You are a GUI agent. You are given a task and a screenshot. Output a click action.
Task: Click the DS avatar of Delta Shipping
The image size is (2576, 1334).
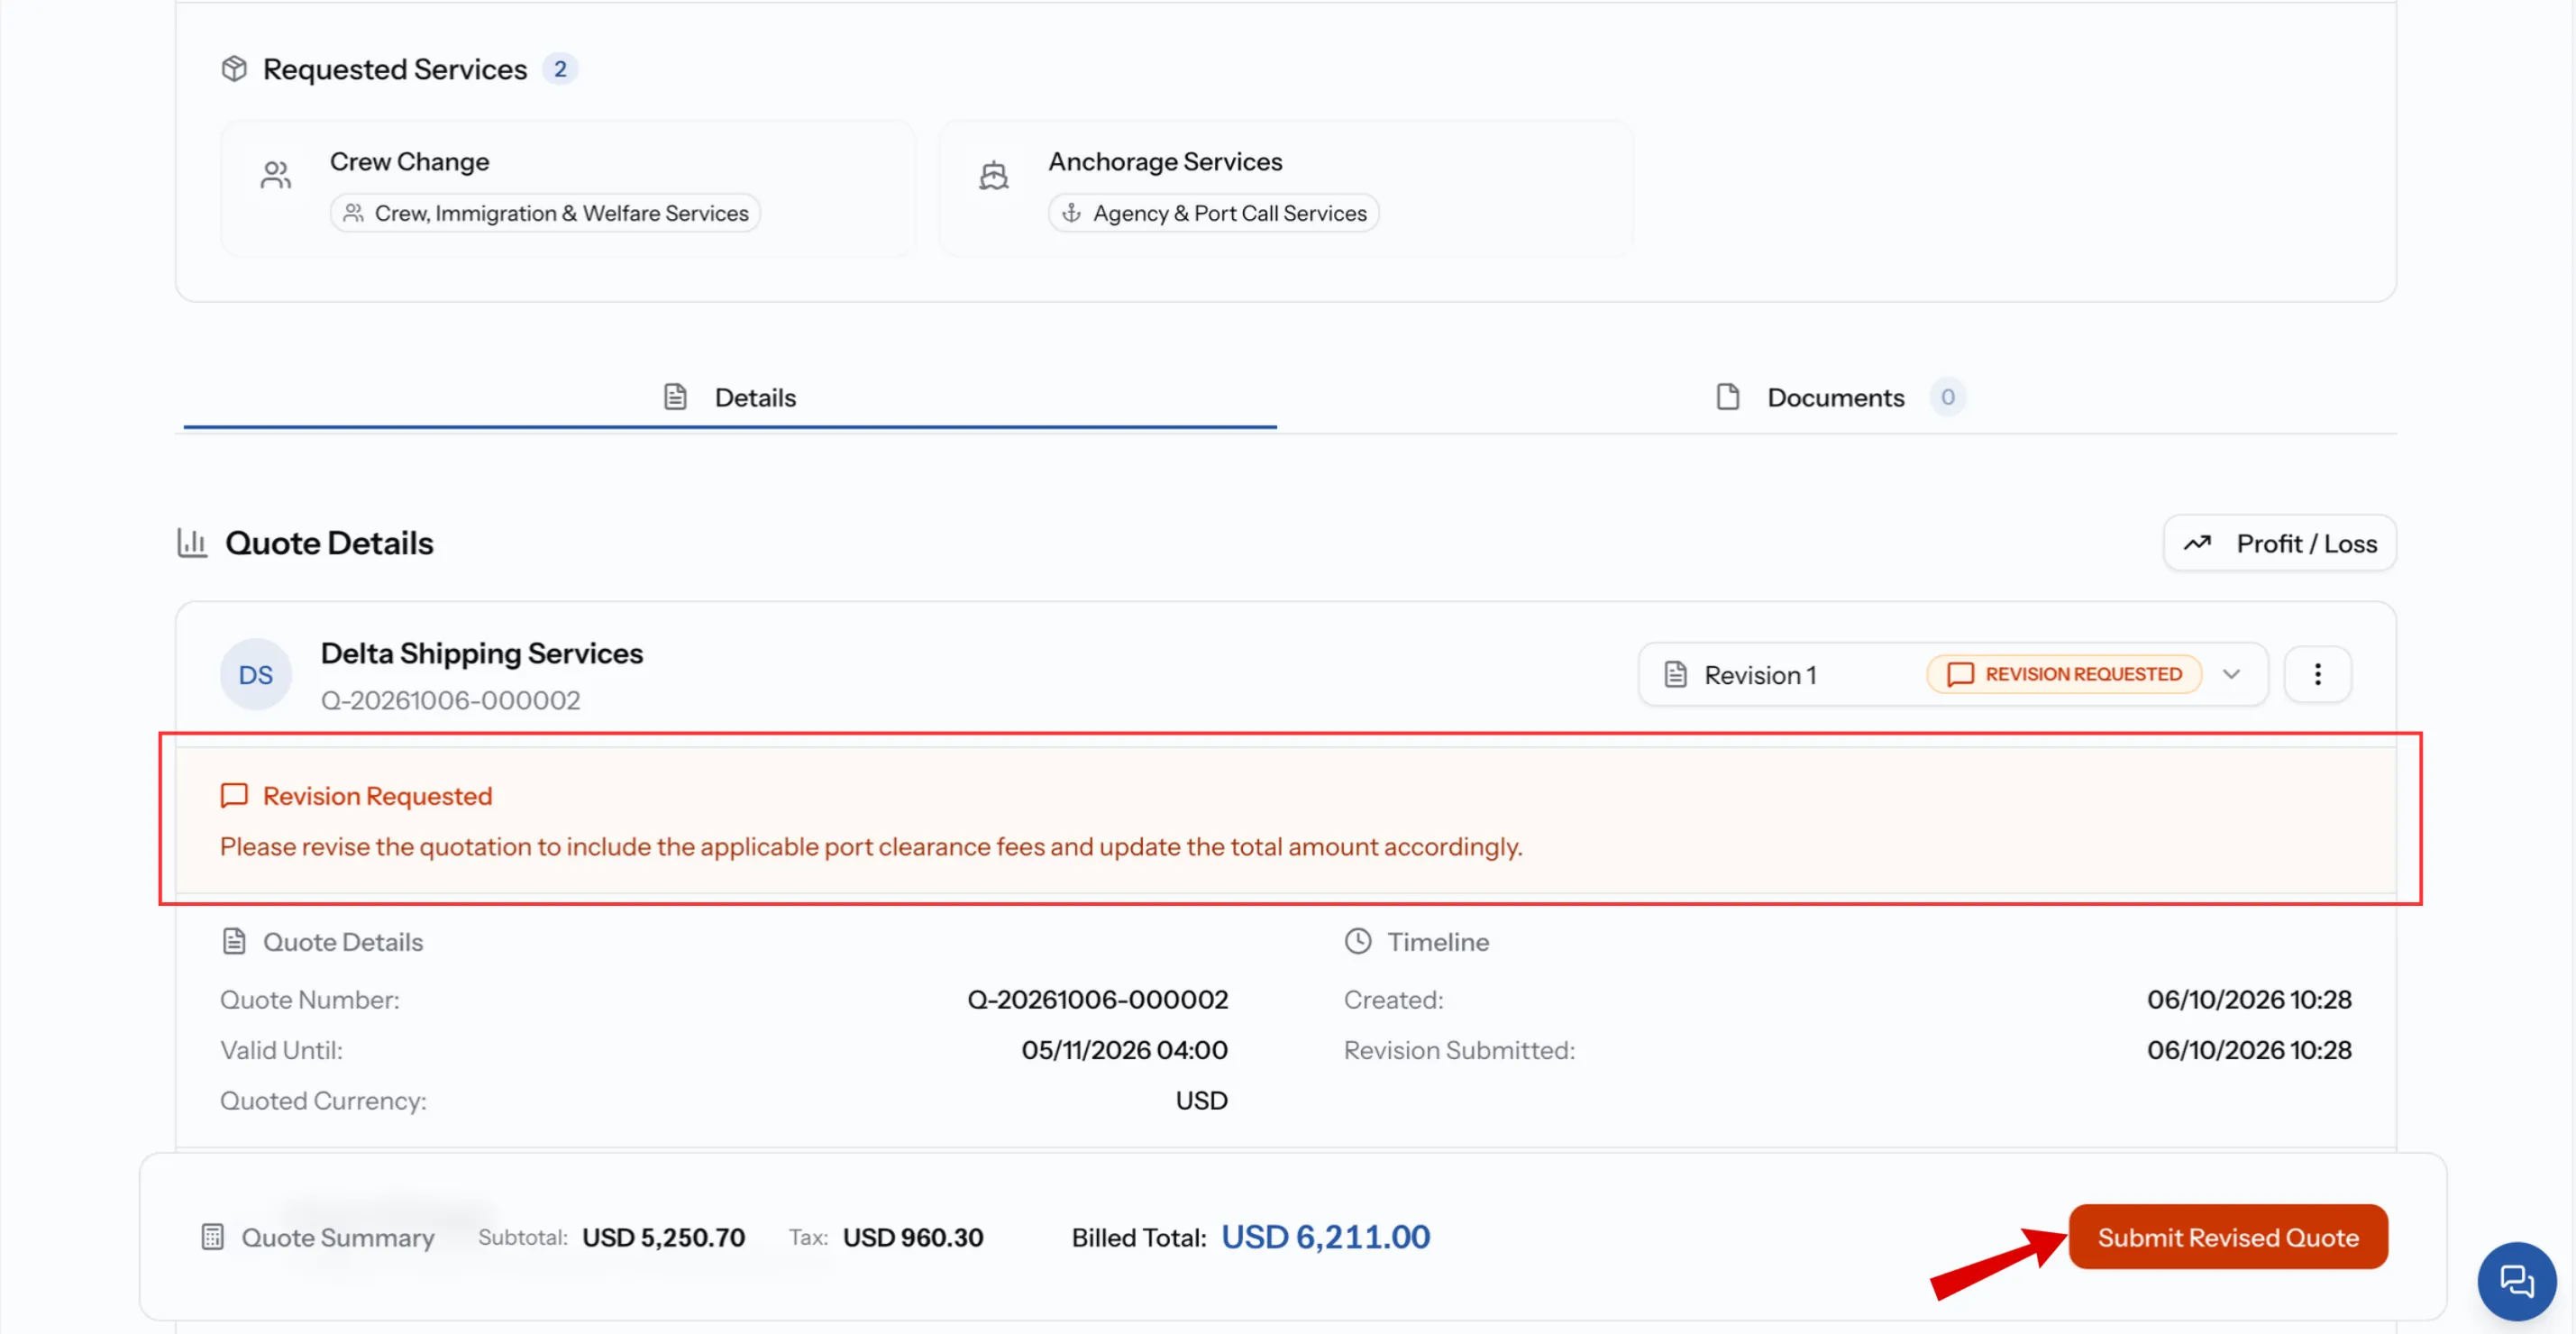click(256, 675)
